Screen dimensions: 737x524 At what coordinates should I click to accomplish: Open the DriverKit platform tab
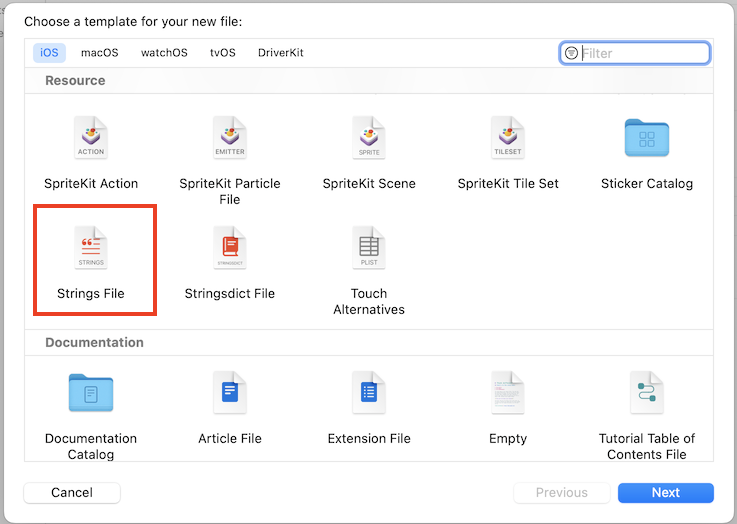coord(280,53)
